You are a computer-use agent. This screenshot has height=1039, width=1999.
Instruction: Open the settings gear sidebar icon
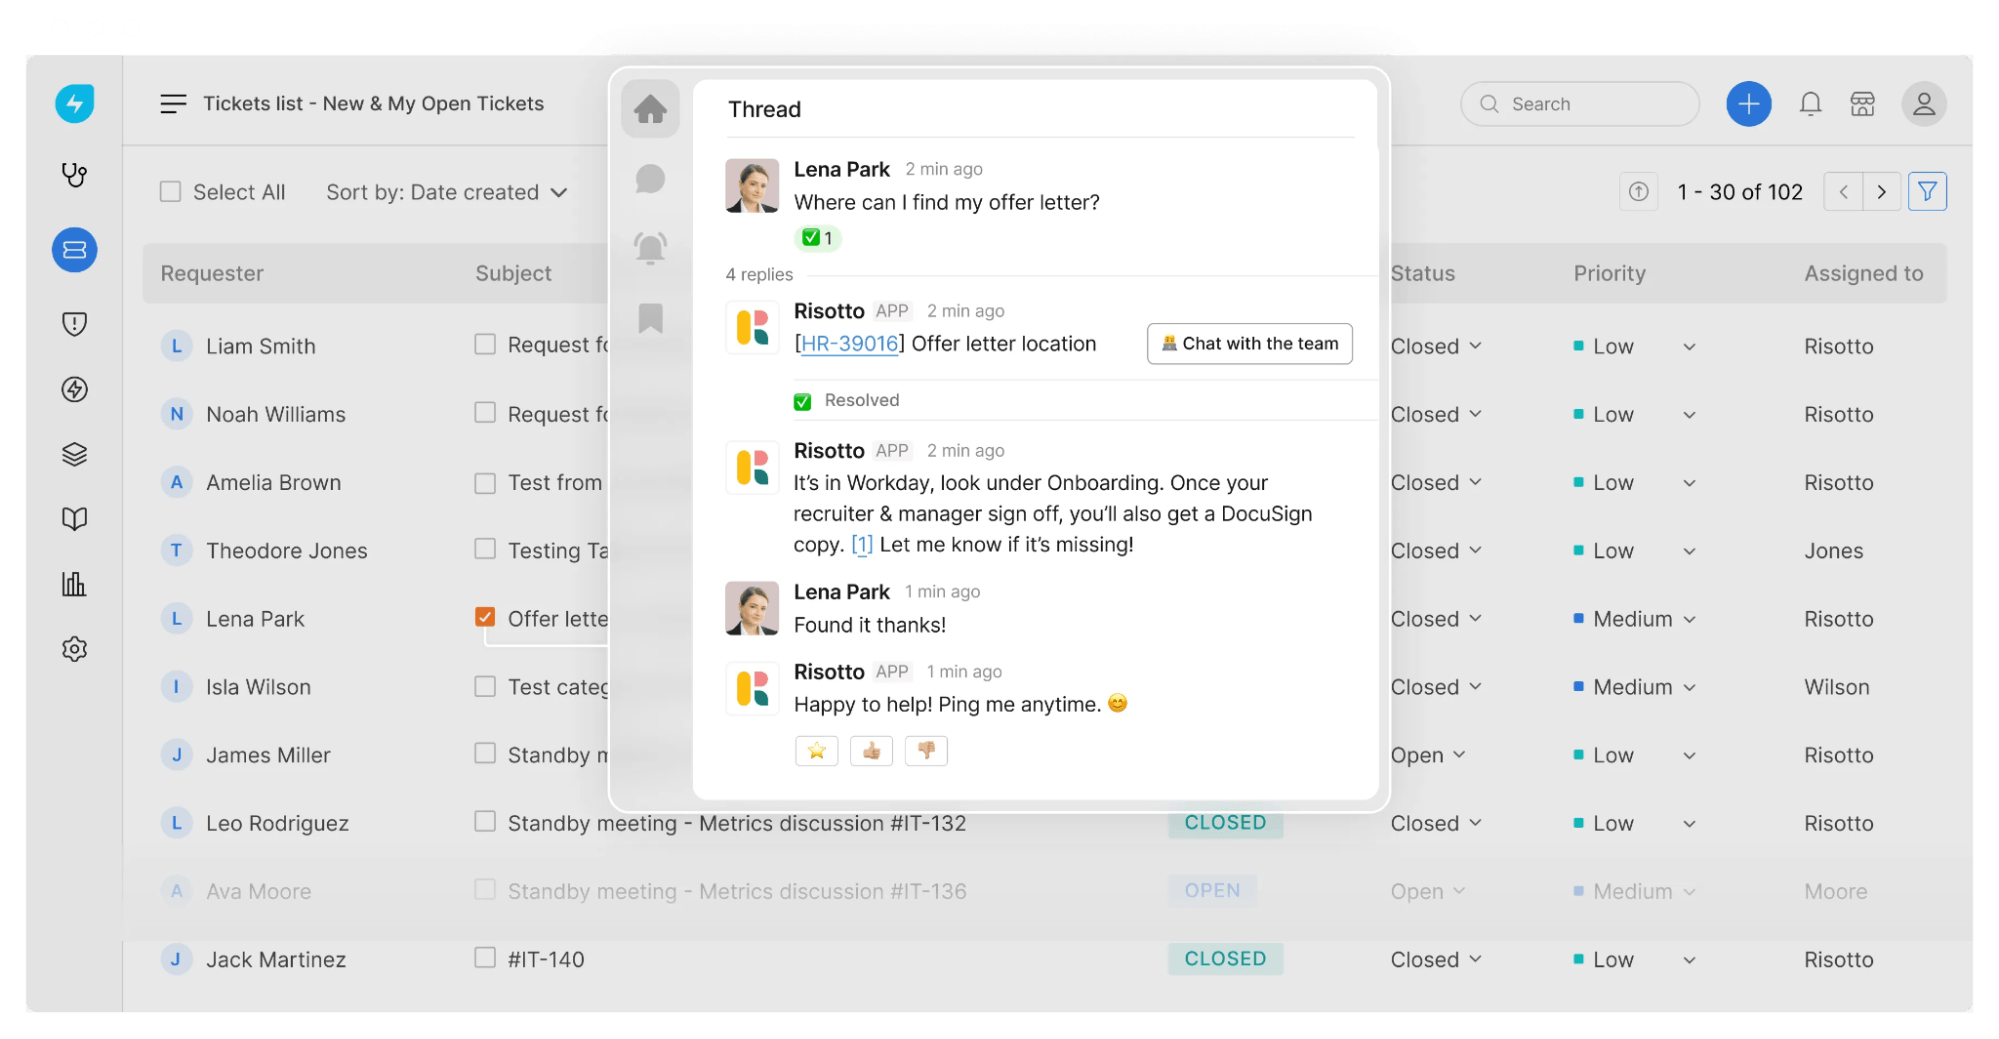pos(74,648)
